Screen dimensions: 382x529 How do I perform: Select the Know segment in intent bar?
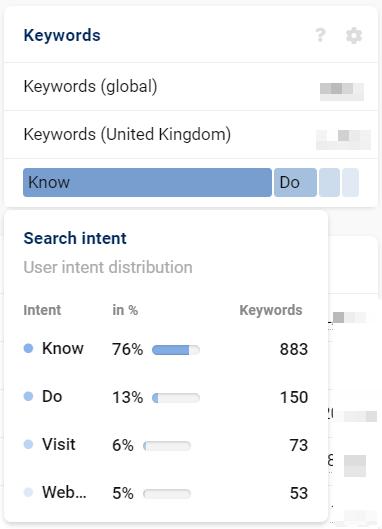[147, 183]
